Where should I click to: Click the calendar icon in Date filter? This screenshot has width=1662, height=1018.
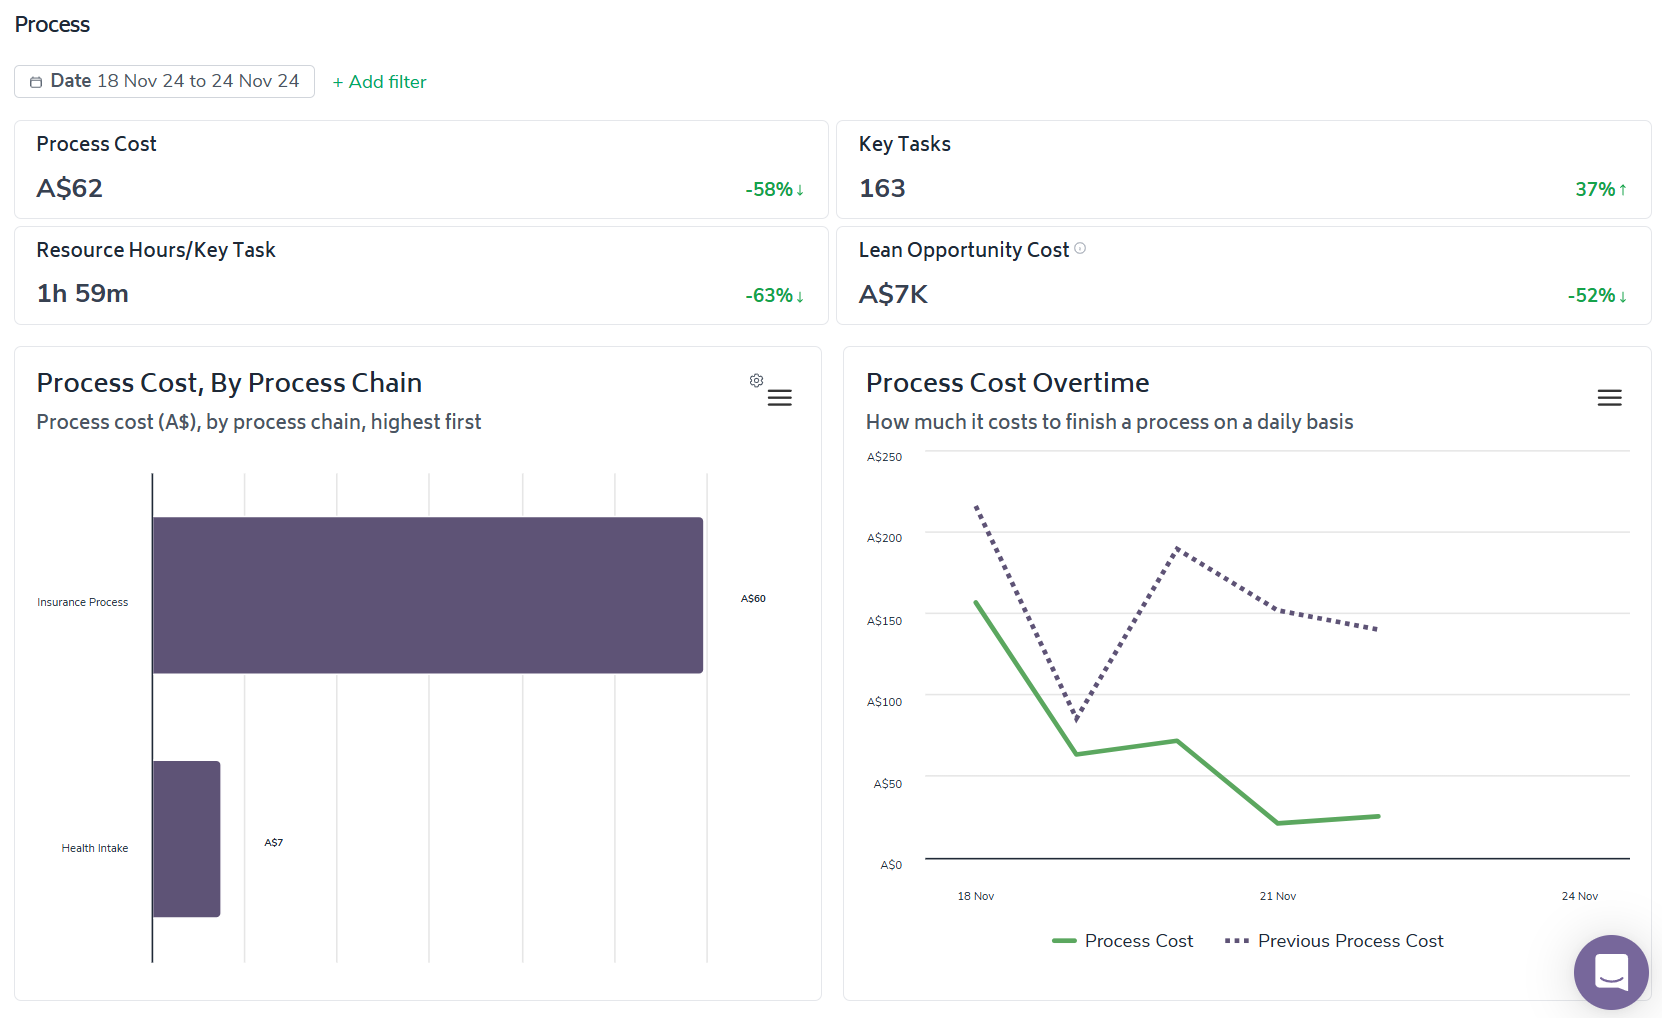pos(36,82)
